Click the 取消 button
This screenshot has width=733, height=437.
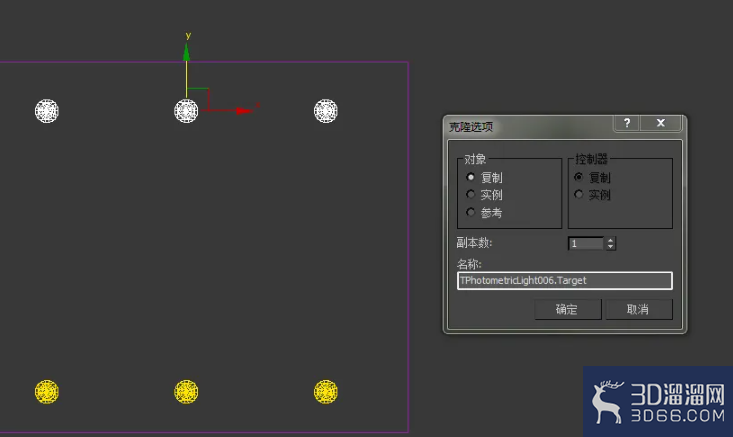tap(639, 309)
